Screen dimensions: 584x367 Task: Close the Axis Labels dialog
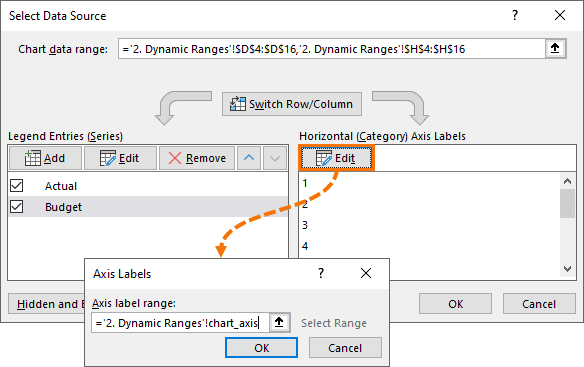[x=366, y=273]
